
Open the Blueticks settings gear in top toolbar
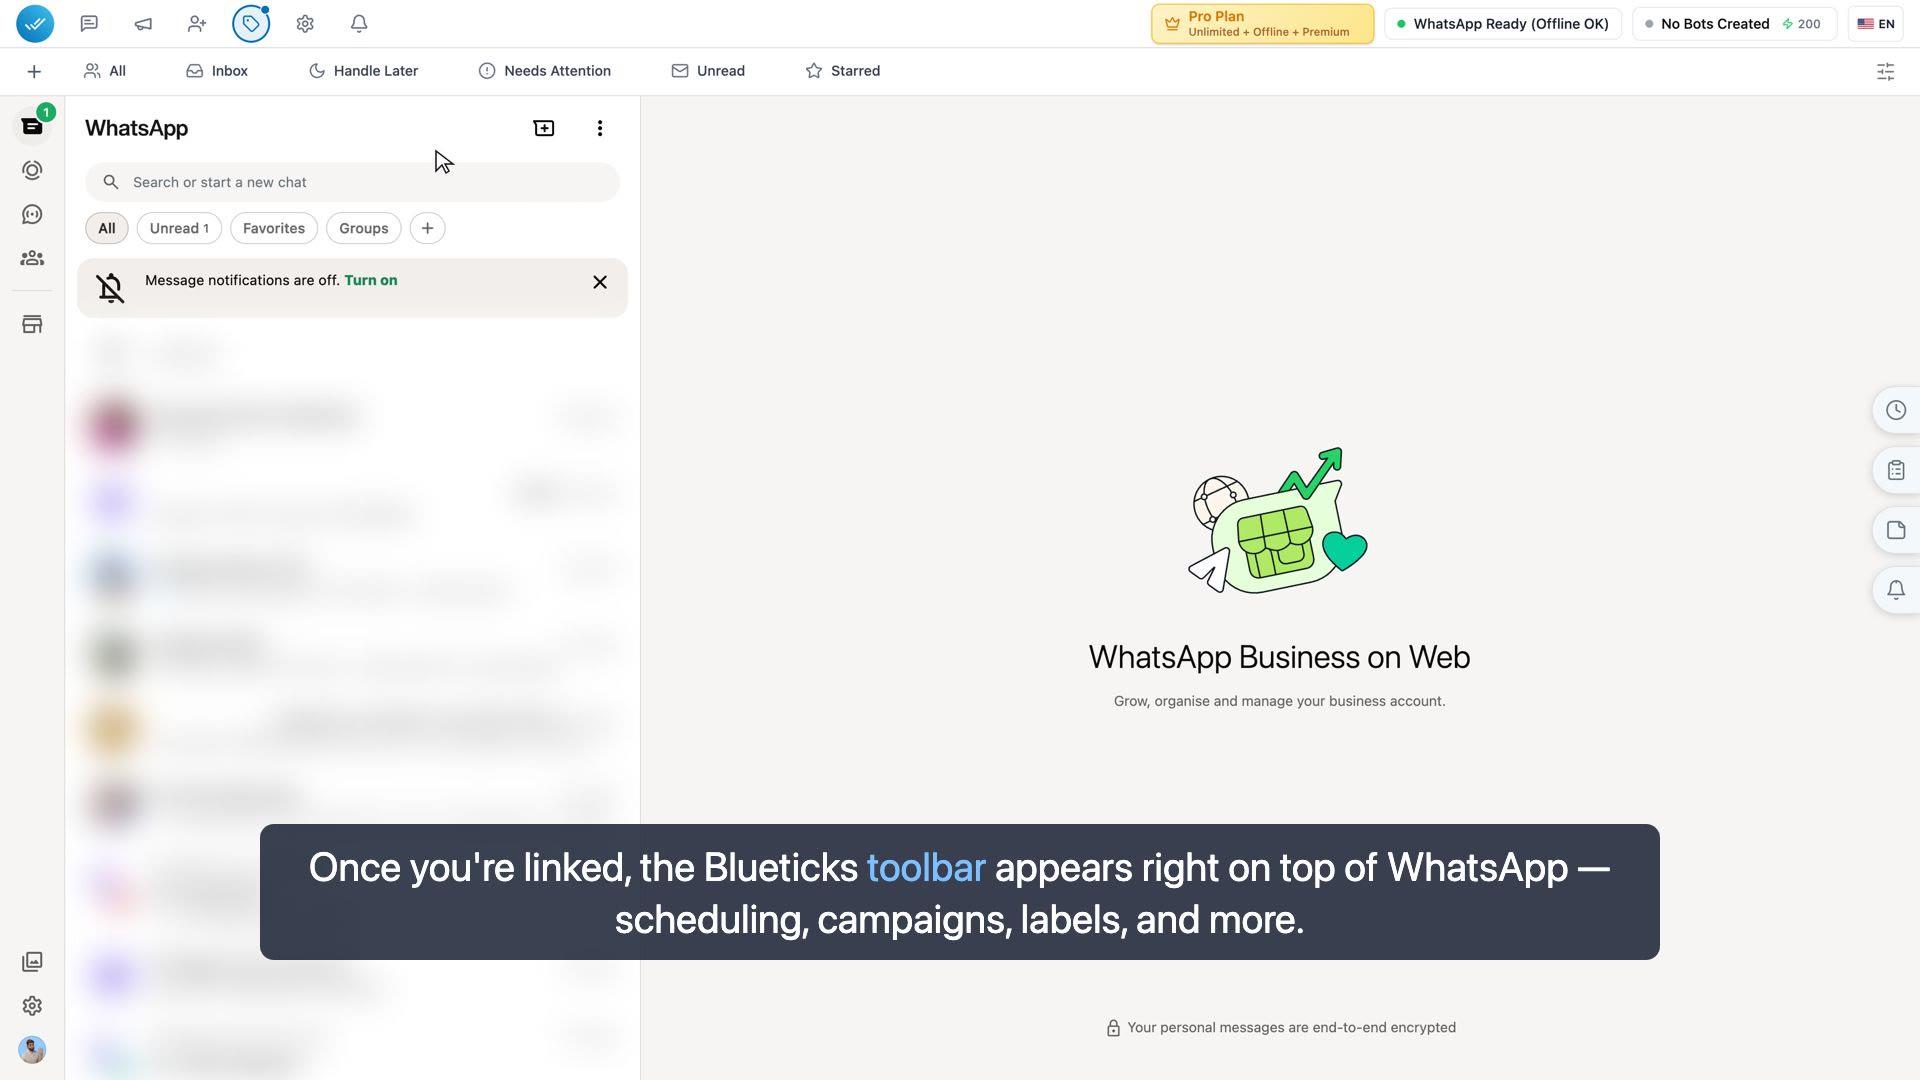pyautogui.click(x=305, y=23)
